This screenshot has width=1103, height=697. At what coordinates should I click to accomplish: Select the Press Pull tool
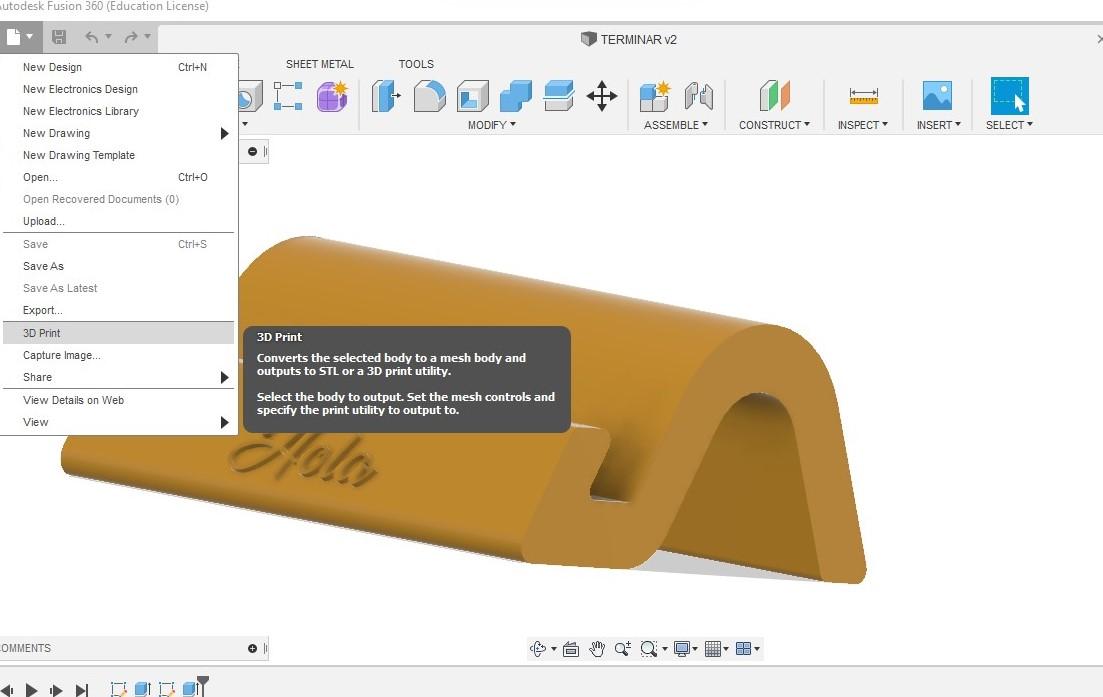(x=385, y=96)
